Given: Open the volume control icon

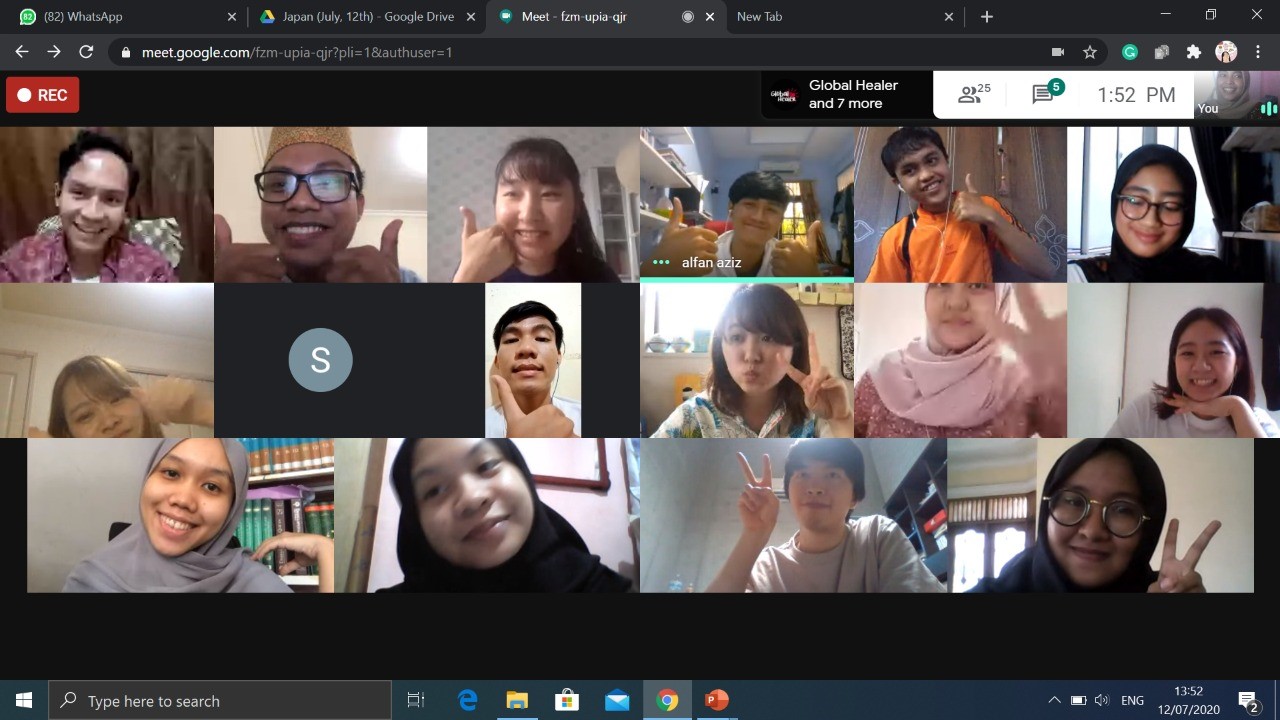Looking at the screenshot, I should [1102, 700].
